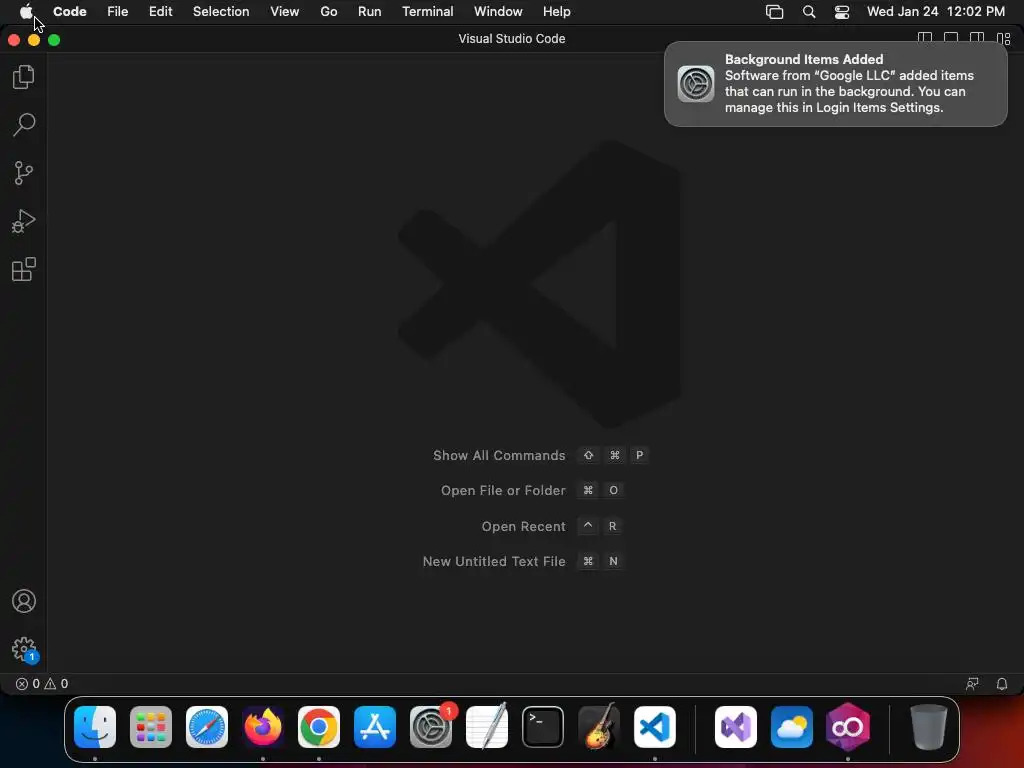This screenshot has height=768, width=1024.
Task: Open the Manage gear menu
Action: coord(25,650)
